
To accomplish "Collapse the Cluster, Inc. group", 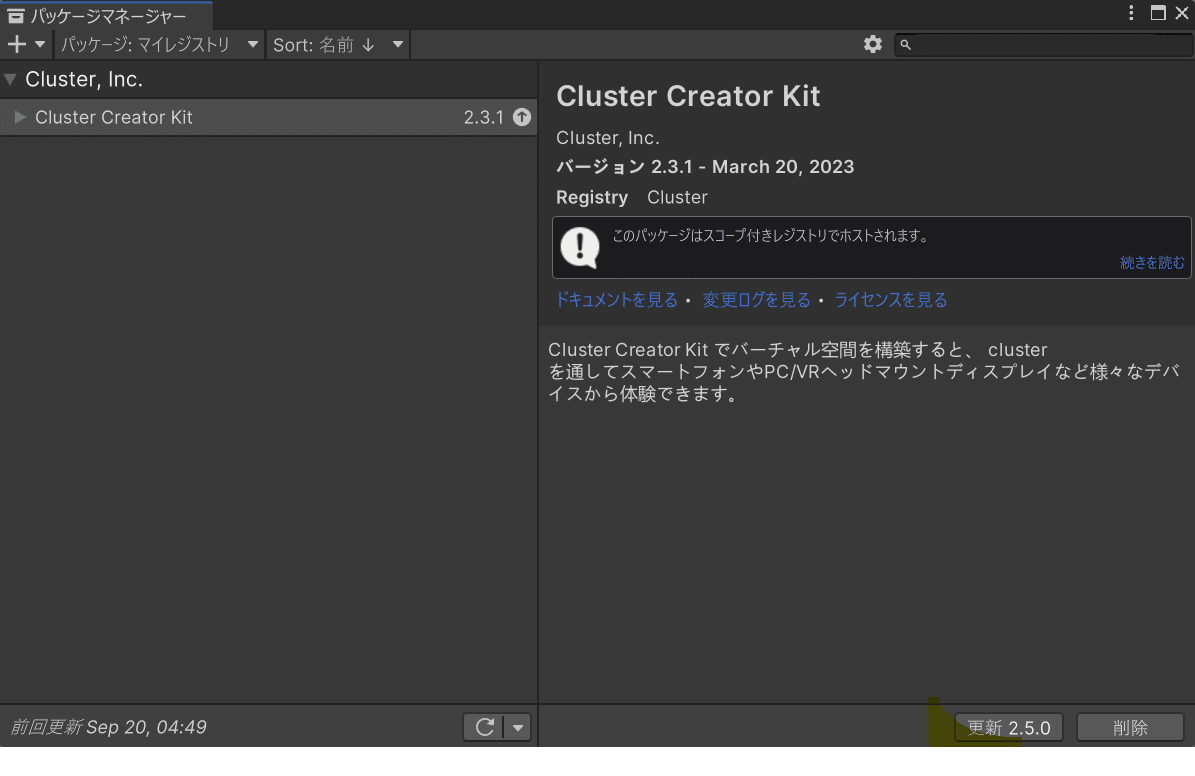I will click(x=11, y=79).
